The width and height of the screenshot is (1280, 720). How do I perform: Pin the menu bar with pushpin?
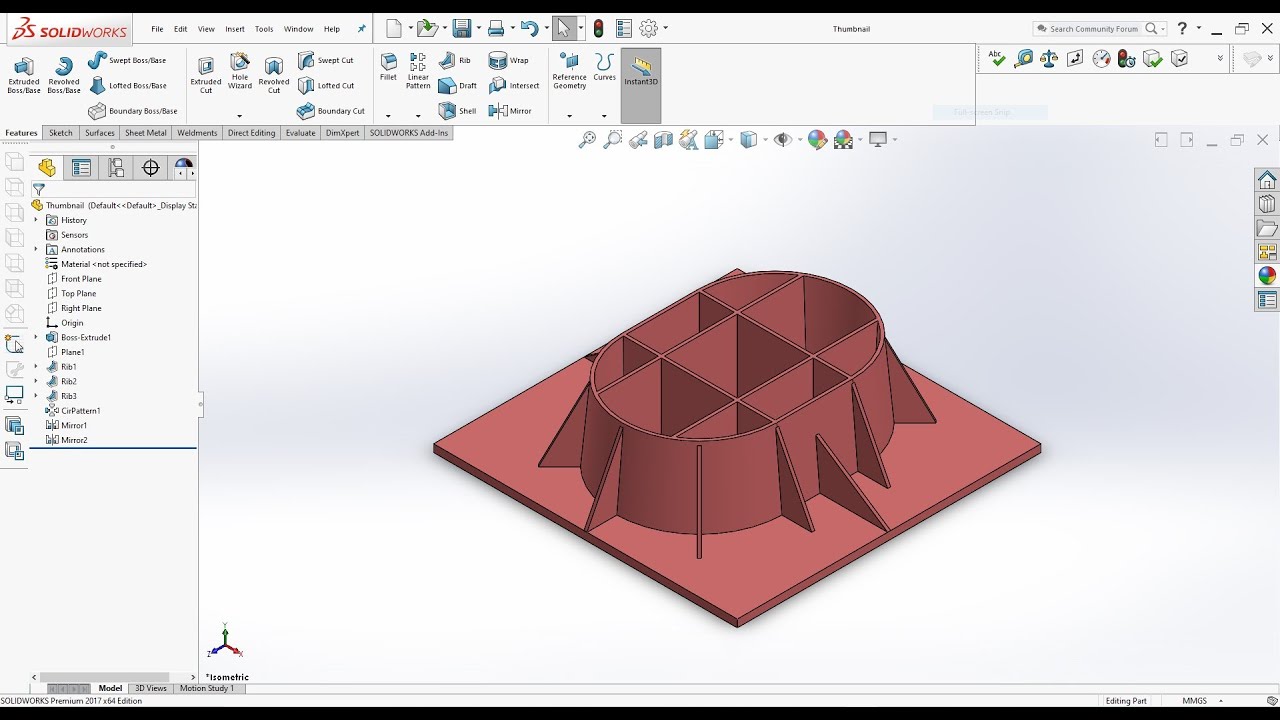(361, 29)
